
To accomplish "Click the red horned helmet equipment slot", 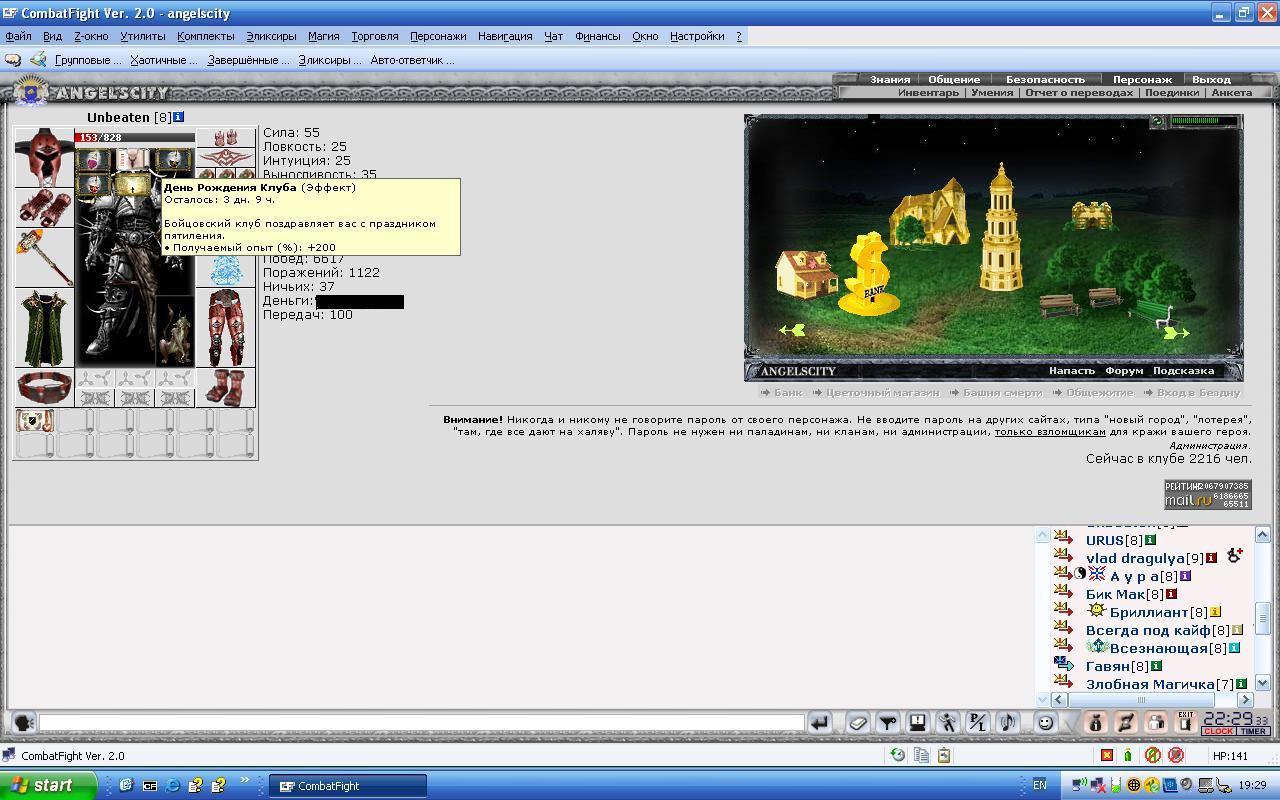I will coord(44,157).
